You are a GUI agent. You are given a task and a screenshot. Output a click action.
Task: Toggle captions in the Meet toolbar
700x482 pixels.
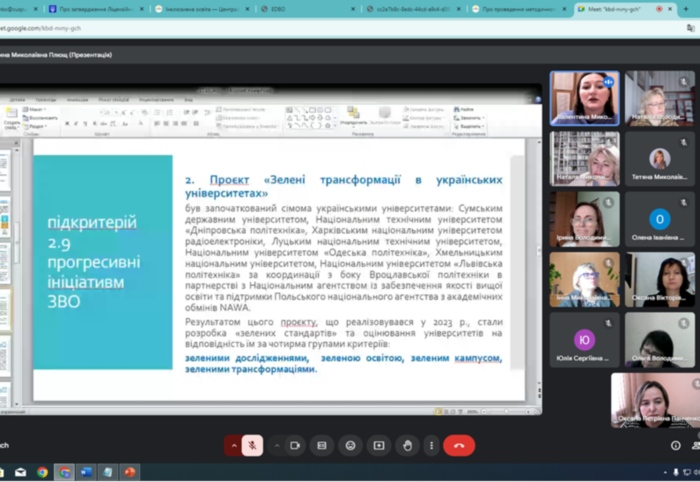pyautogui.click(x=322, y=445)
